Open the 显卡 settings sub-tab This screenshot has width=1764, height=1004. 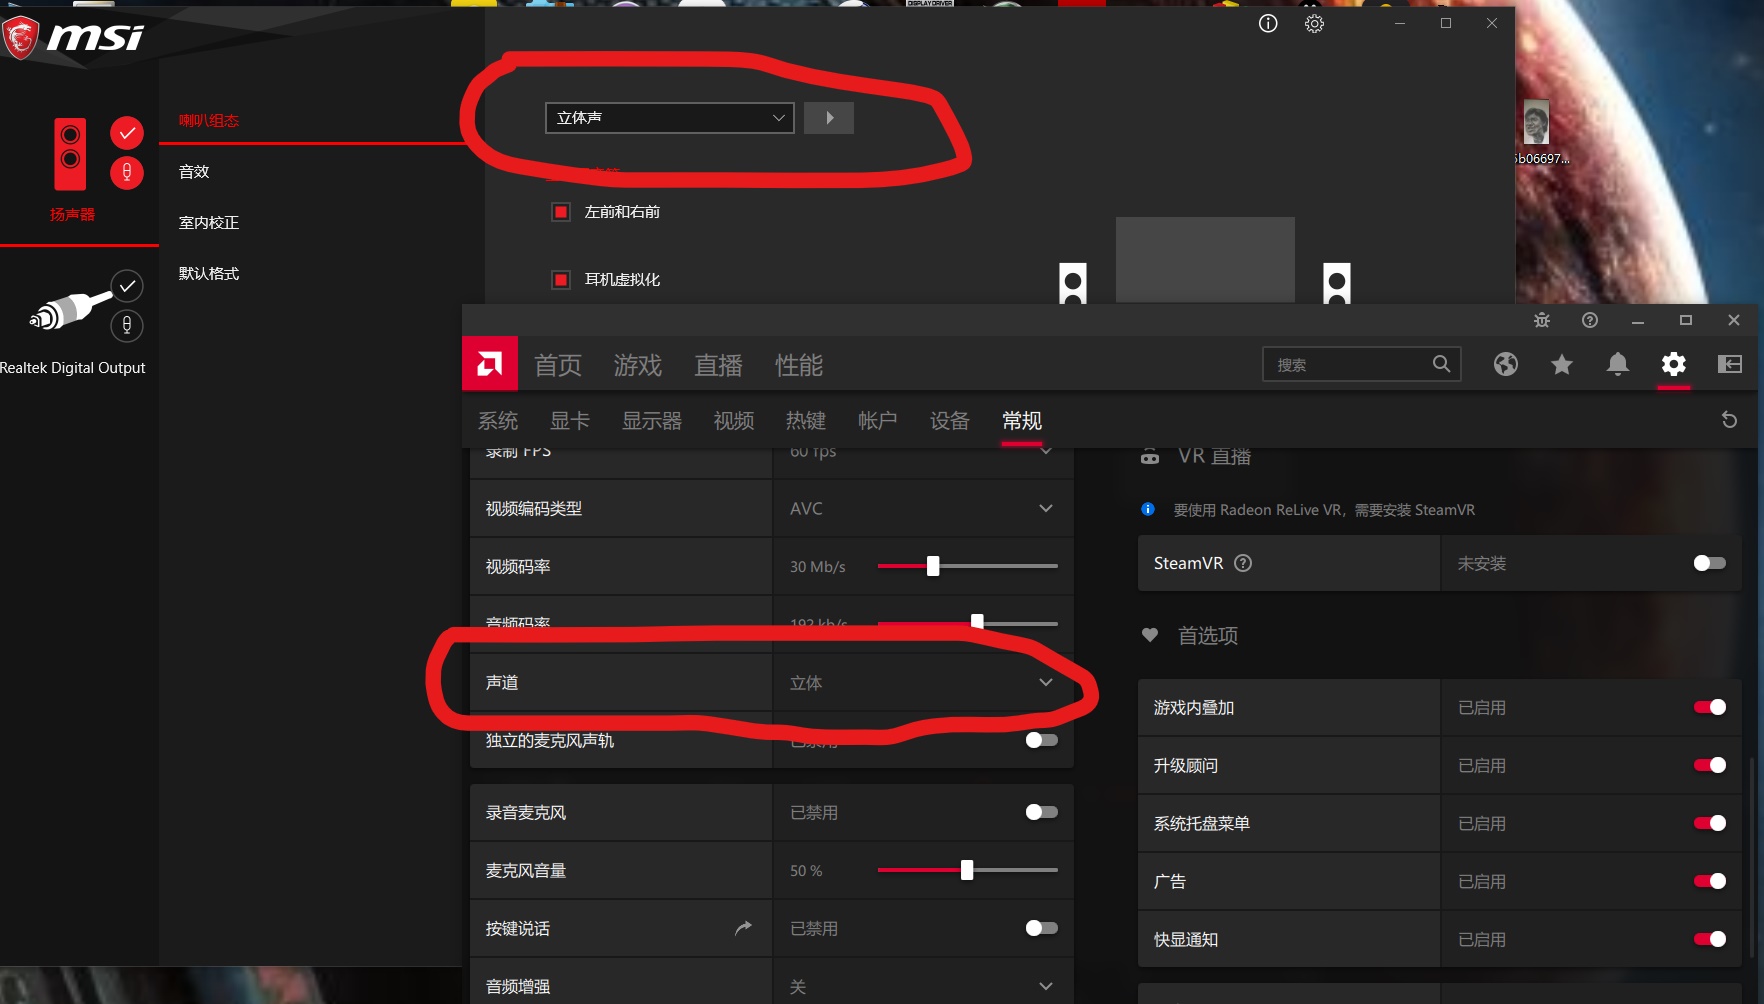[x=570, y=421]
